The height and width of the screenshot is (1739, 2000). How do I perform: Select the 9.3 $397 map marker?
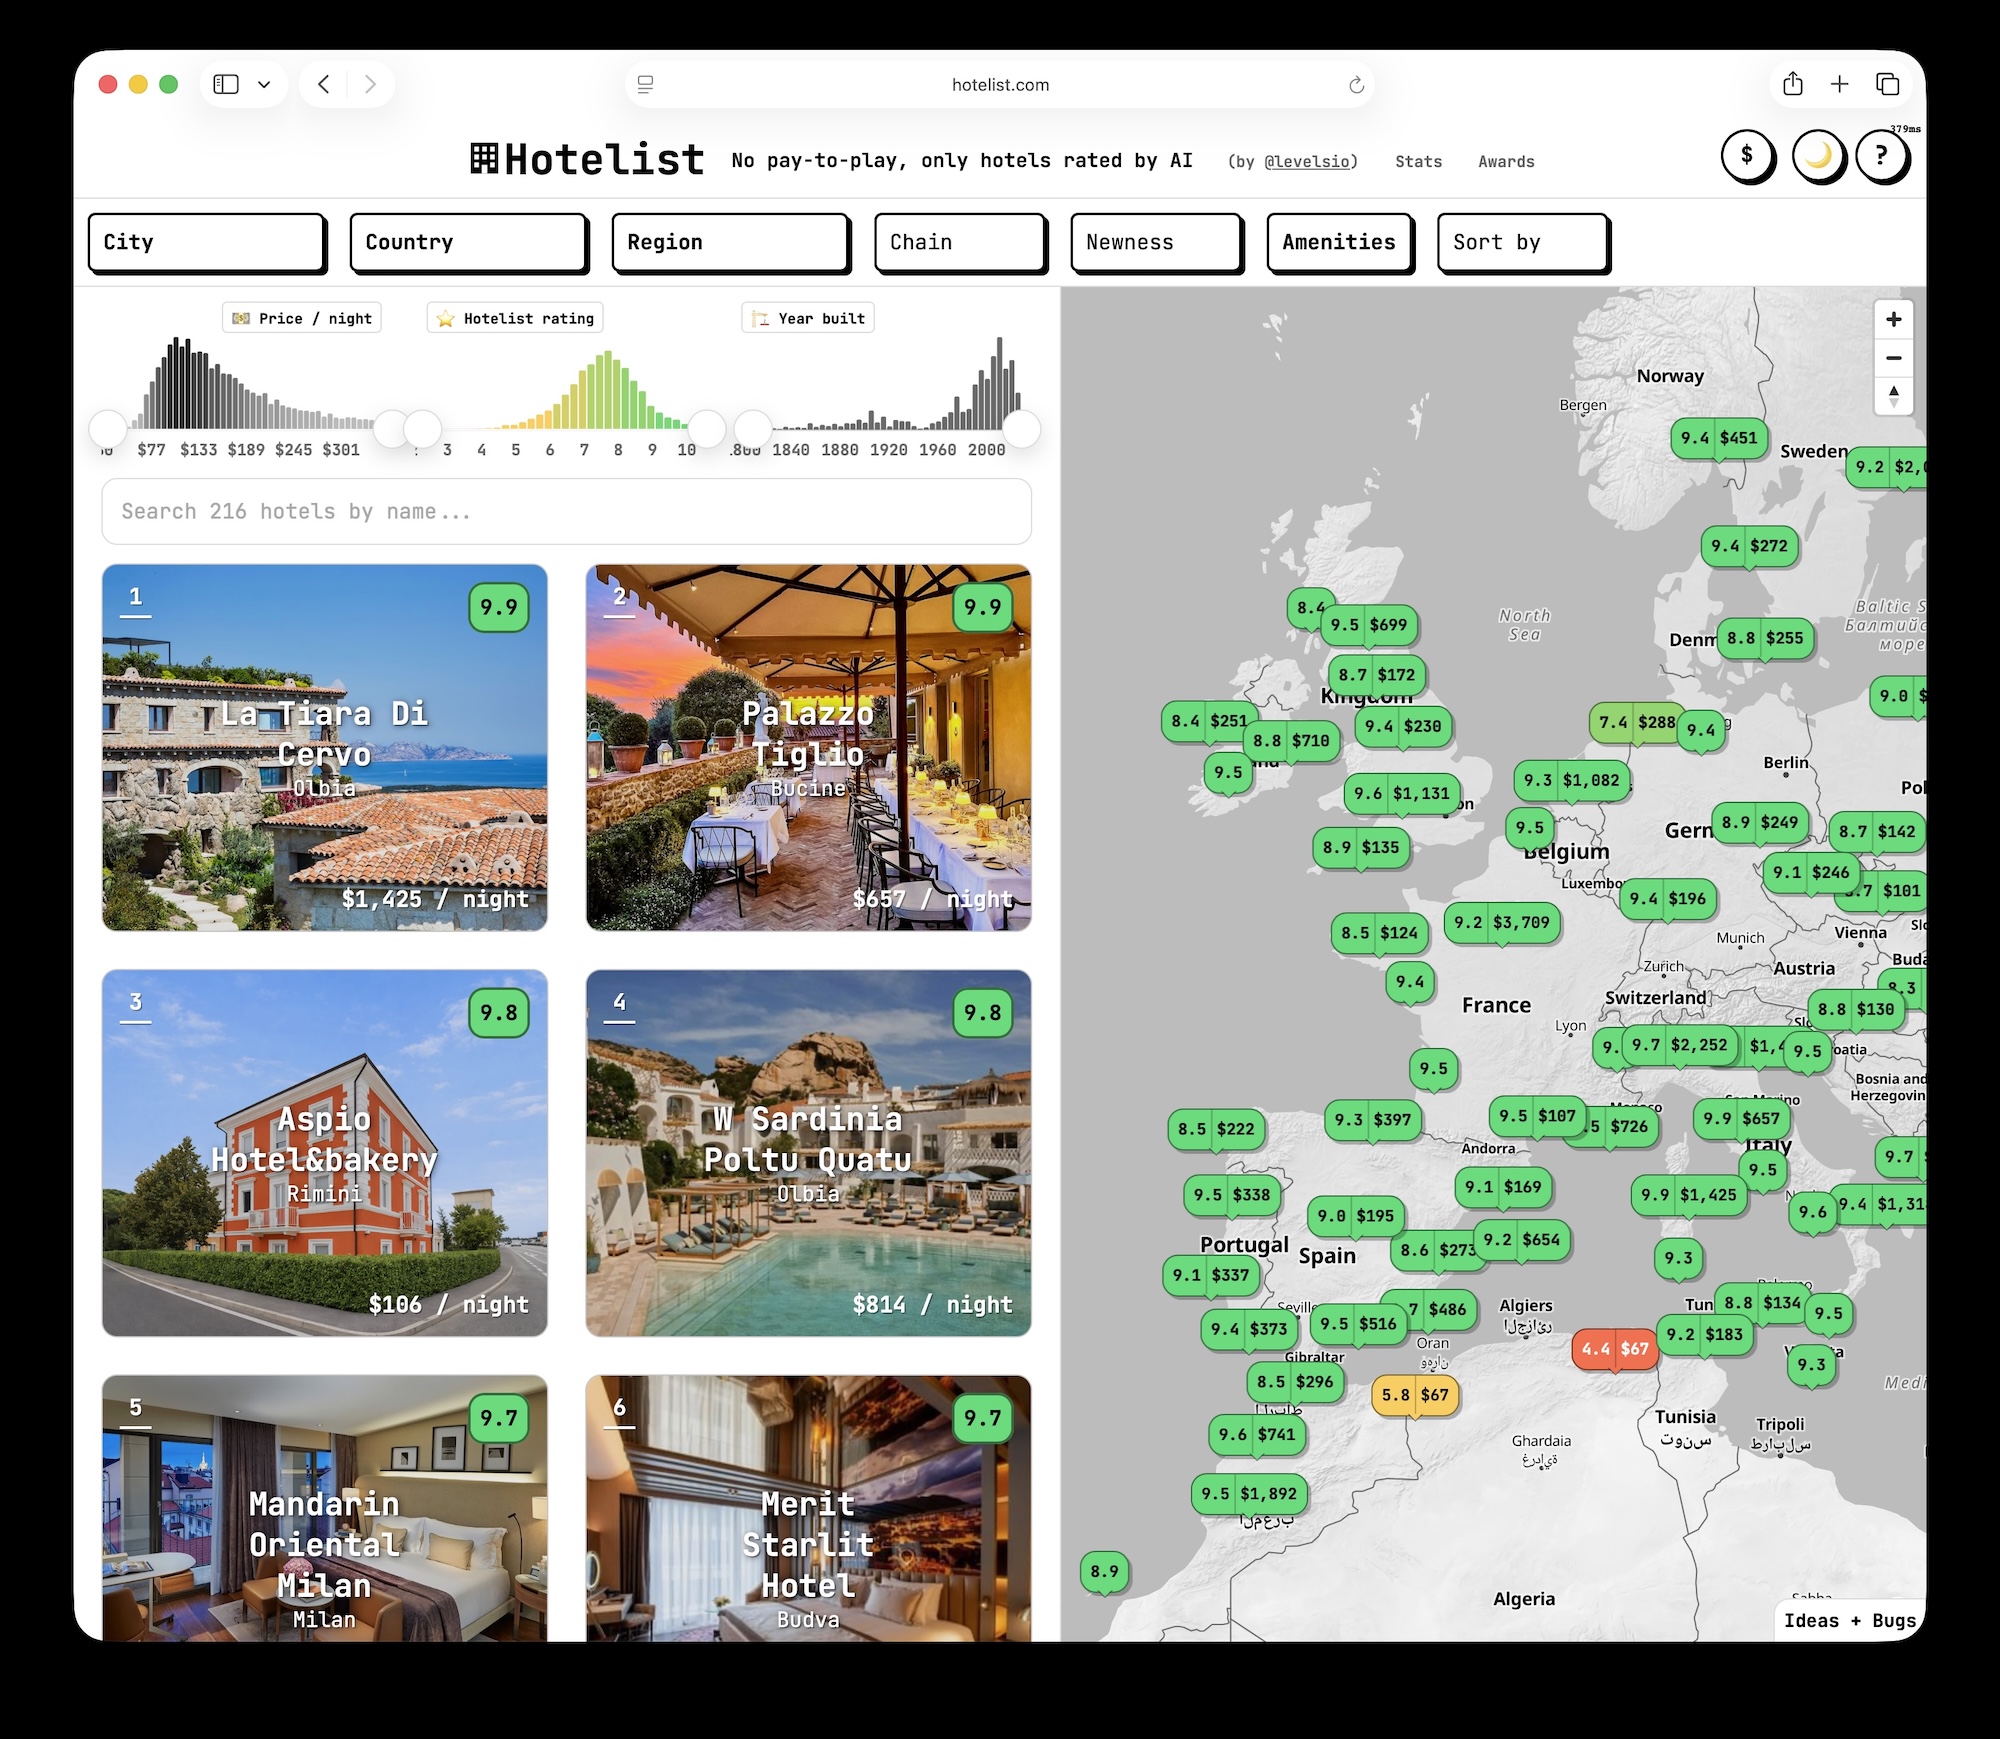(1373, 1120)
